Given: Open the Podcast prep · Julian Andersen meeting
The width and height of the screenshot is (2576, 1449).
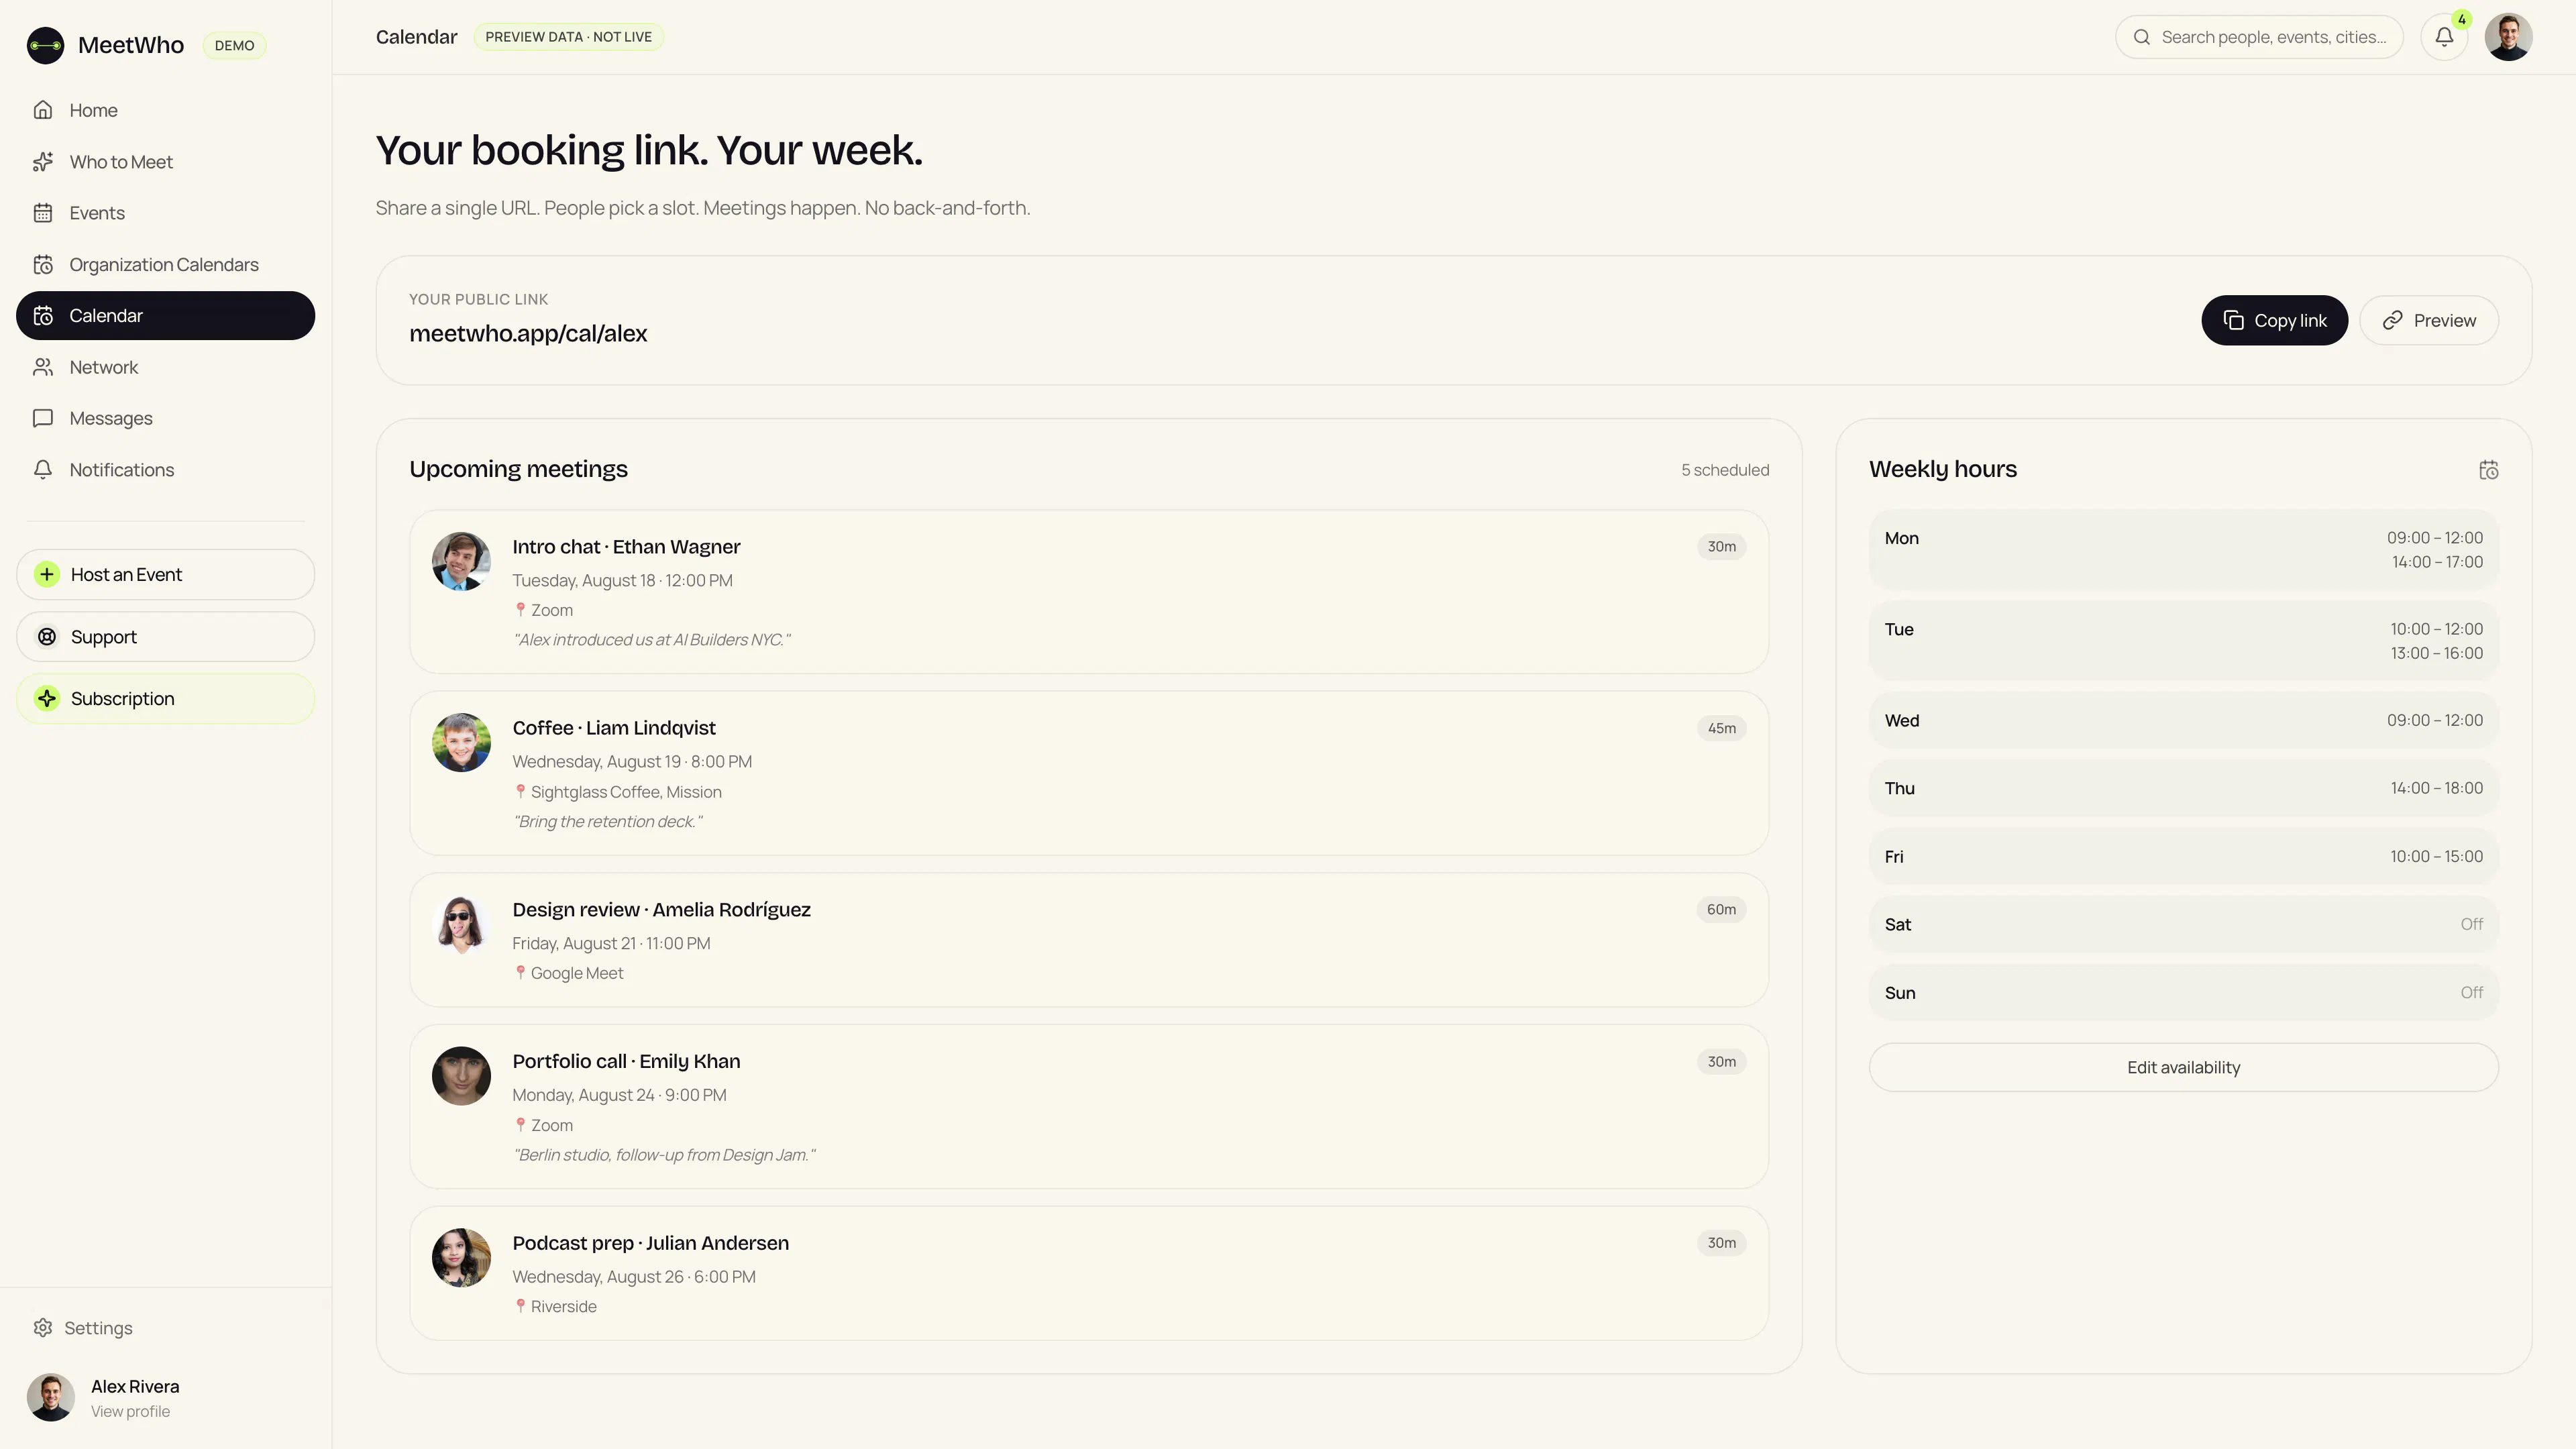Looking at the screenshot, I should point(1088,1273).
